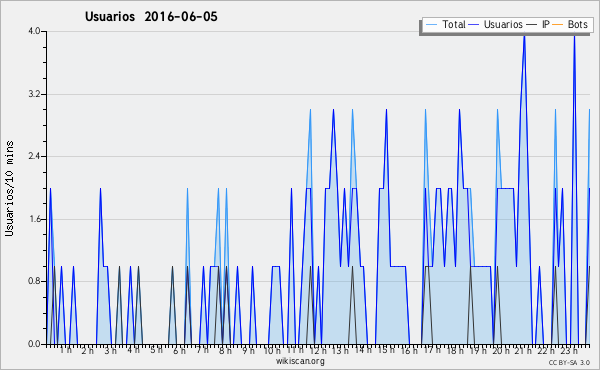
Task: Click the 21 h x-axis label
Action: [524, 350]
